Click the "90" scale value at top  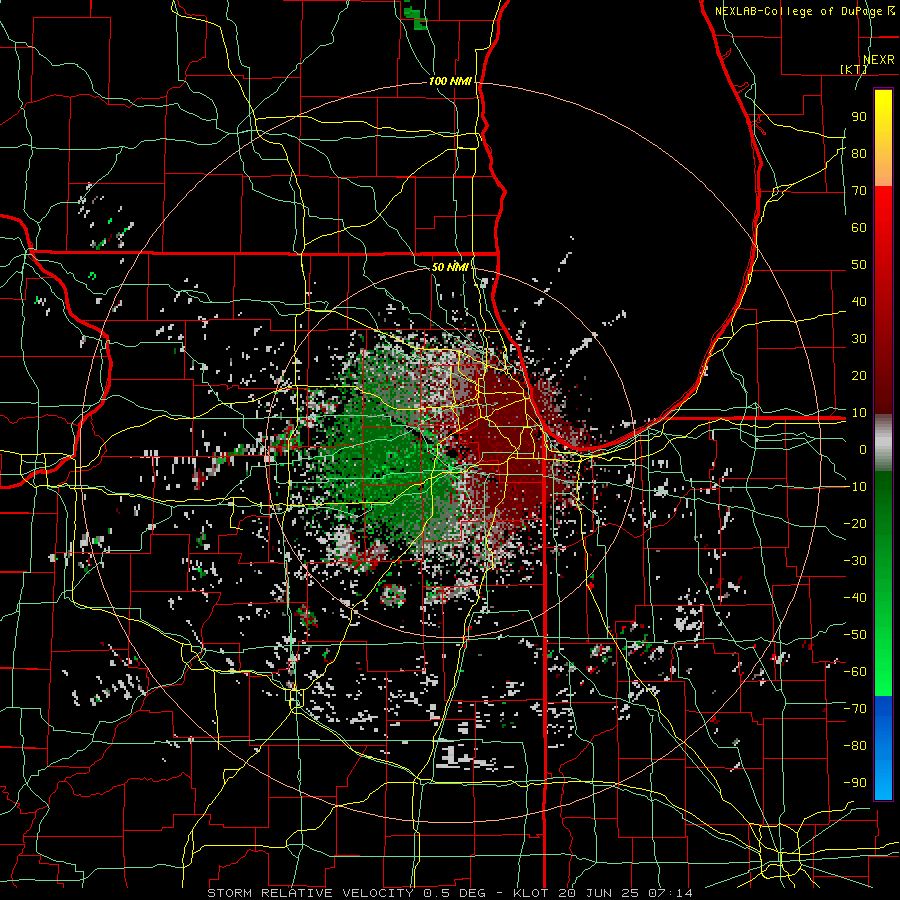click(859, 117)
